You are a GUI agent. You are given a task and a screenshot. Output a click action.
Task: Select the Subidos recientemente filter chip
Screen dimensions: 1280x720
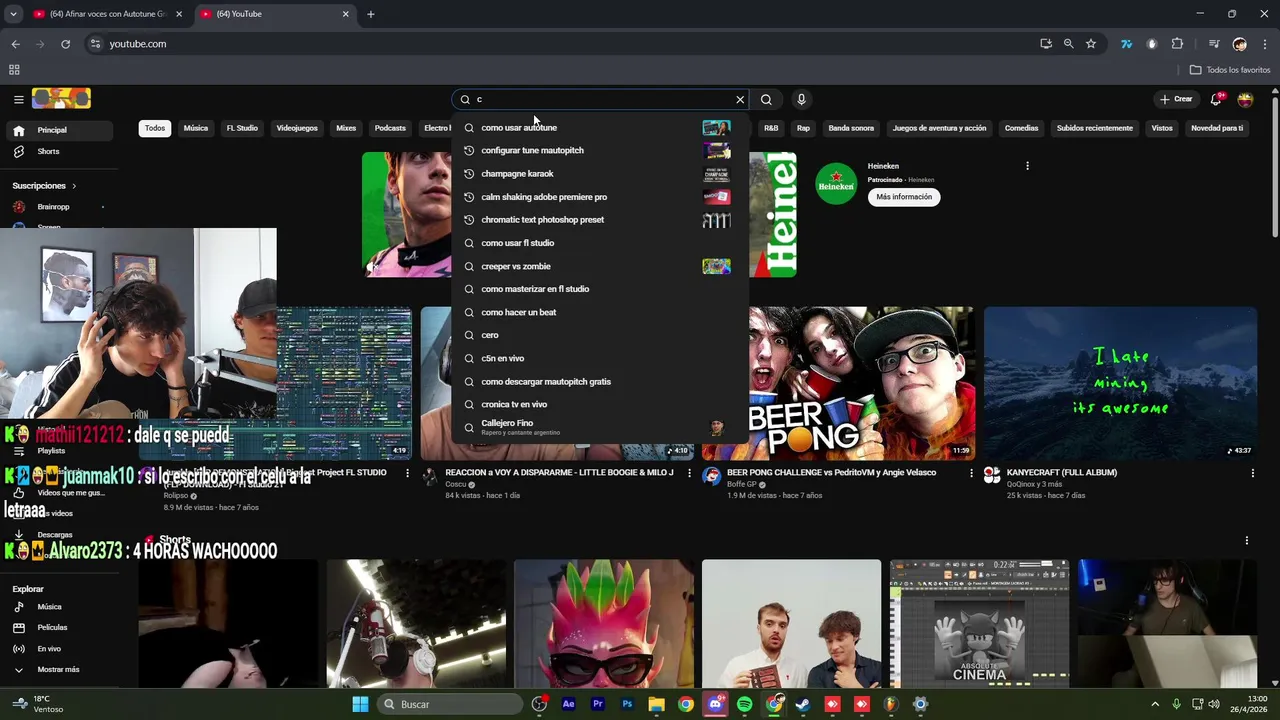point(1095,128)
